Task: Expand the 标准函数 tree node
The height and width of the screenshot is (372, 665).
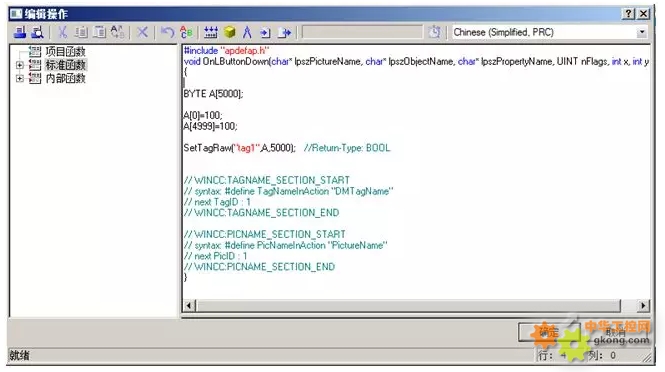Action: 20,65
